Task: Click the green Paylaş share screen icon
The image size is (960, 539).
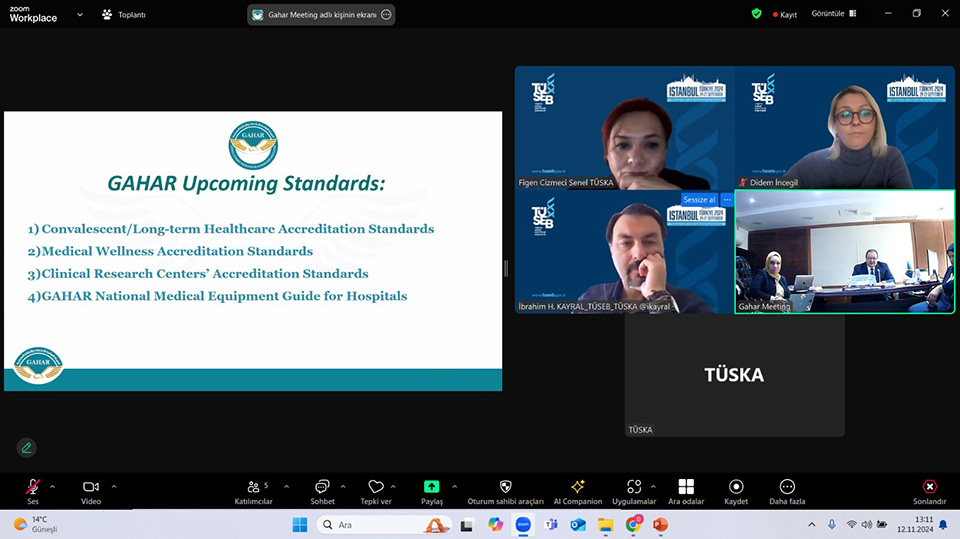Action: pos(431,487)
